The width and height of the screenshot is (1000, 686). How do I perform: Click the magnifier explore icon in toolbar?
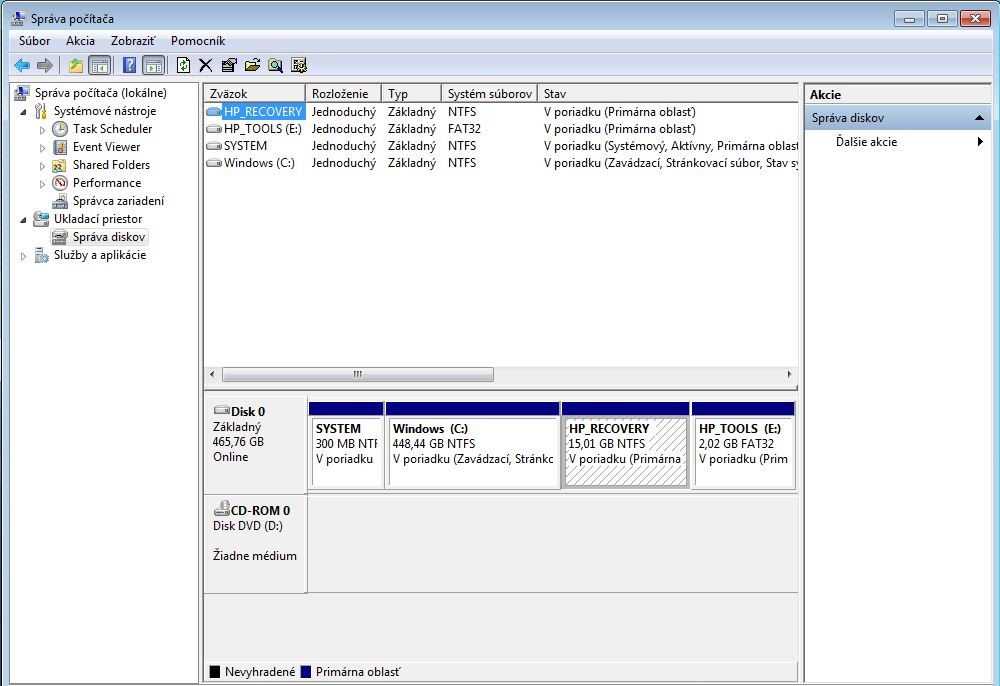click(x=275, y=65)
